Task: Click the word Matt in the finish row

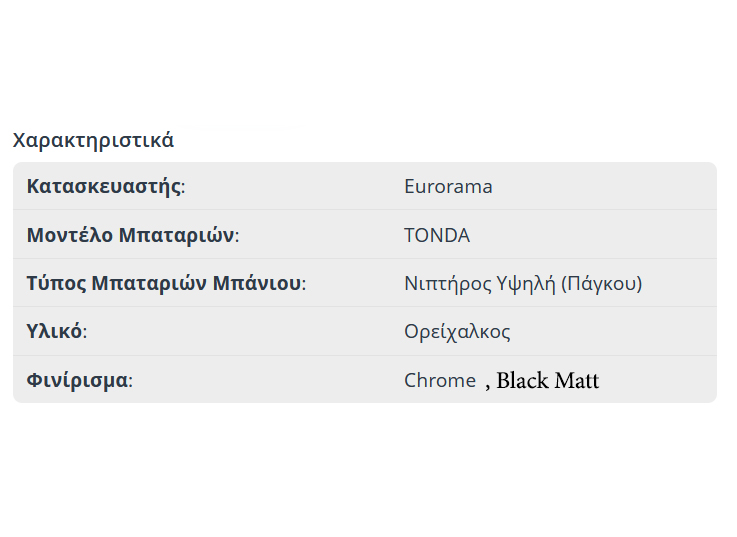Action: click(575, 381)
